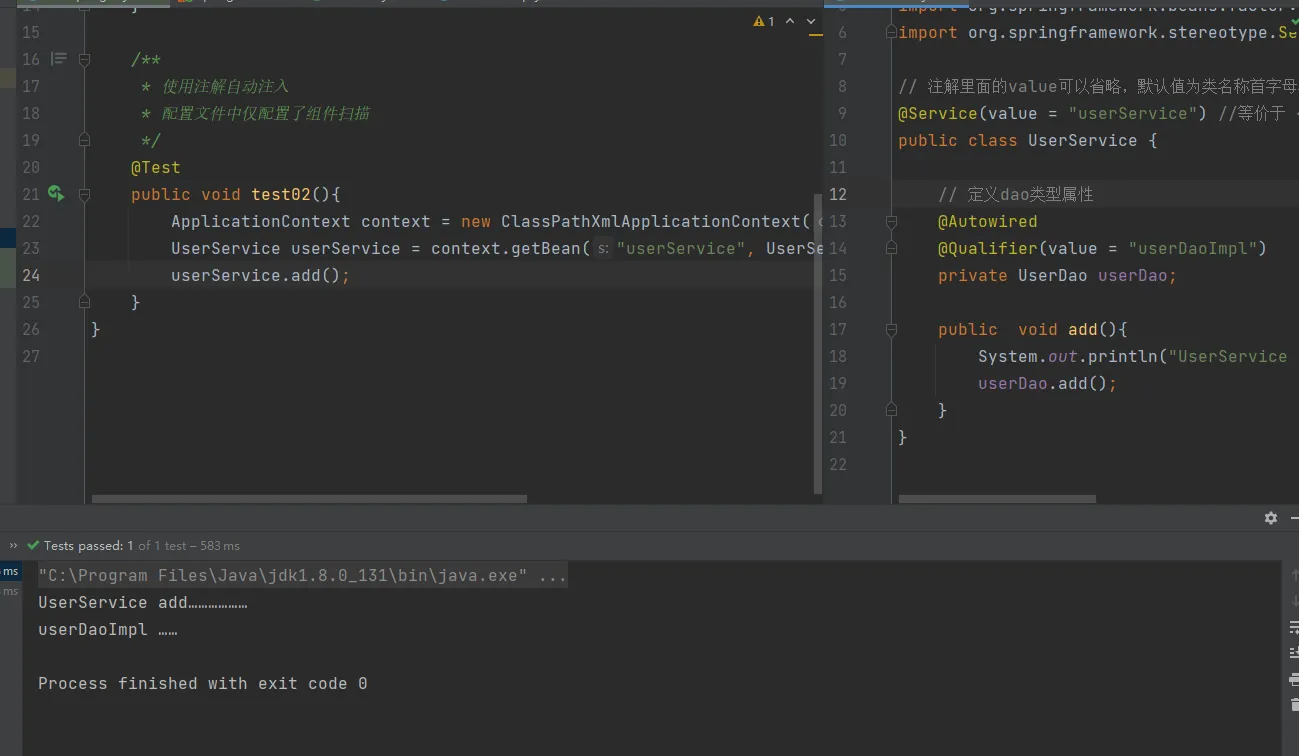Viewport: 1299px width, 756px height.
Task: Toggle rendered doc comment icon at line 16
Action: point(59,59)
